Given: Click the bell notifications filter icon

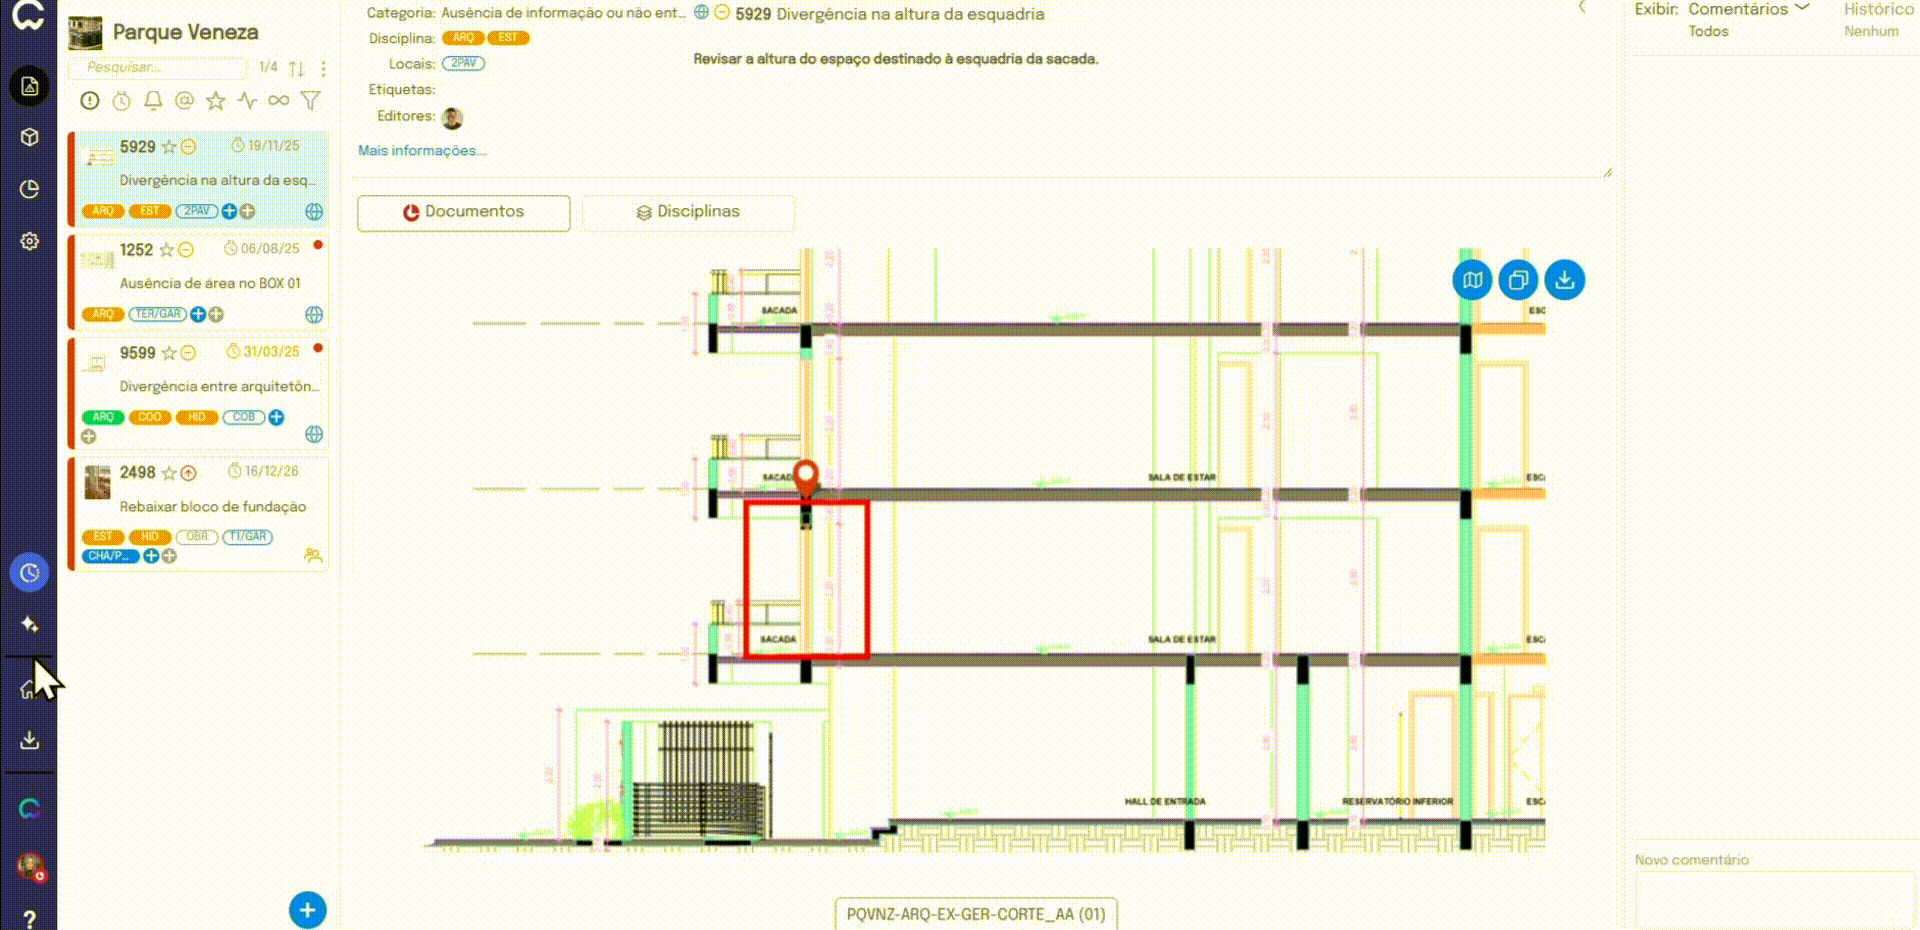Looking at the screenshot, I should coord(153,101).
